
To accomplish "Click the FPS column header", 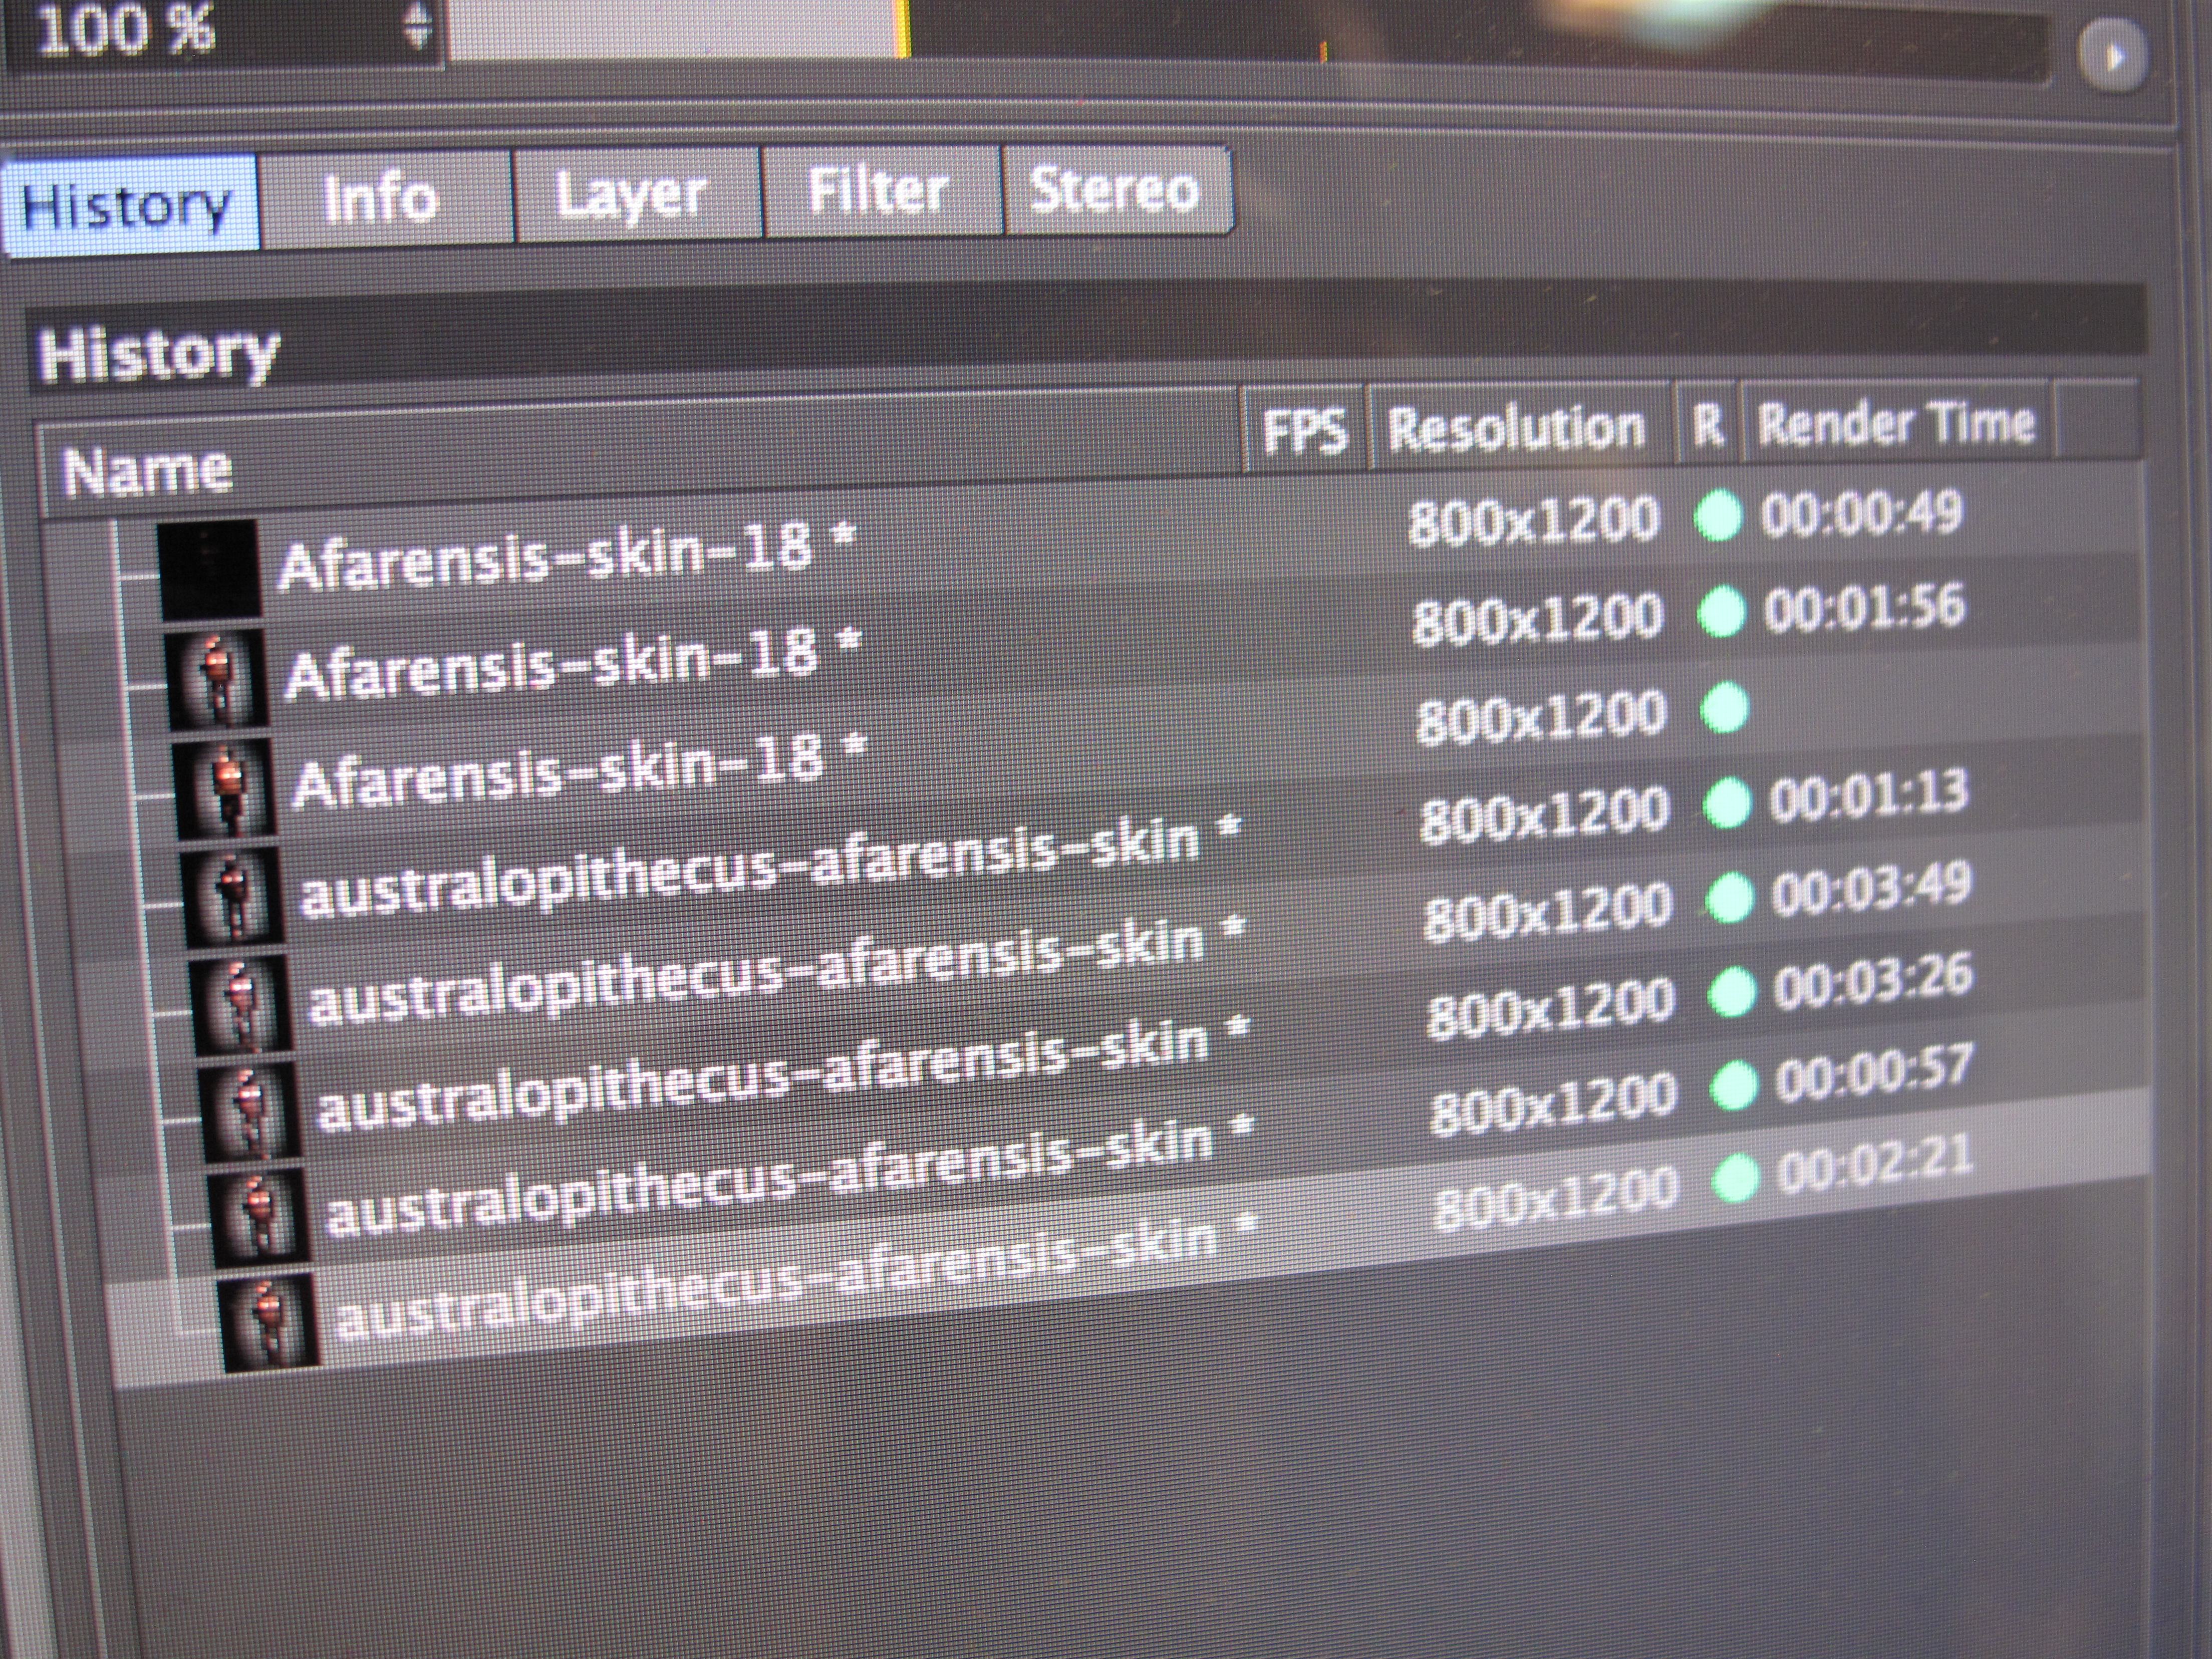I will [x=1305, y=431].
